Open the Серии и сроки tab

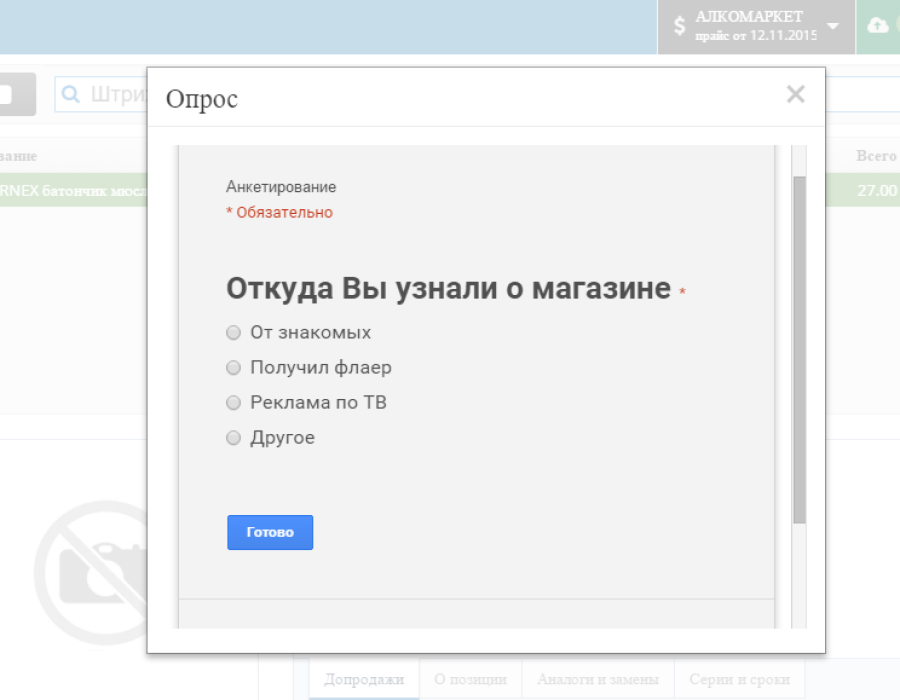pyautogui.click(x=739, y=679)
